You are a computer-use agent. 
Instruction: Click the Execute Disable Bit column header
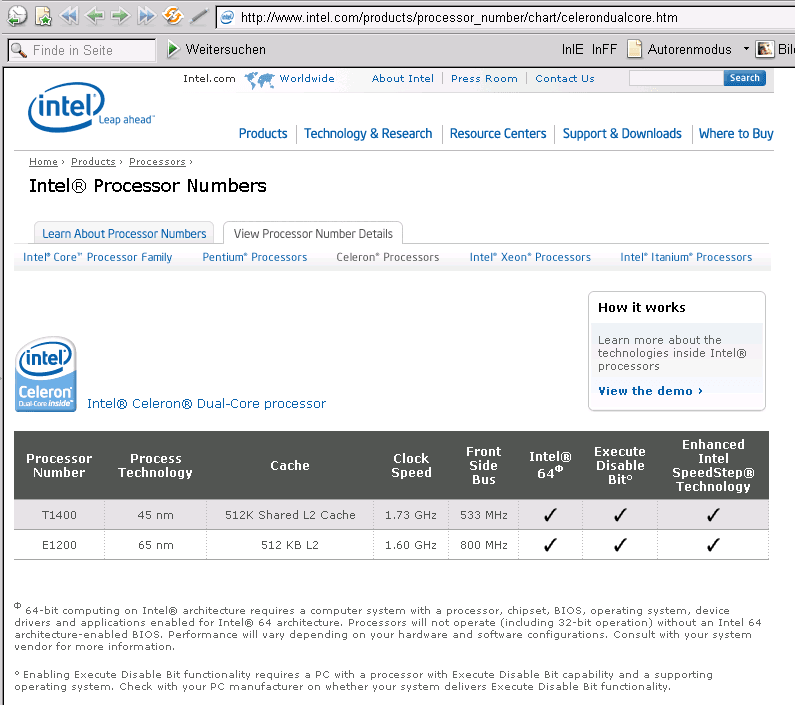tap(620, 466)
